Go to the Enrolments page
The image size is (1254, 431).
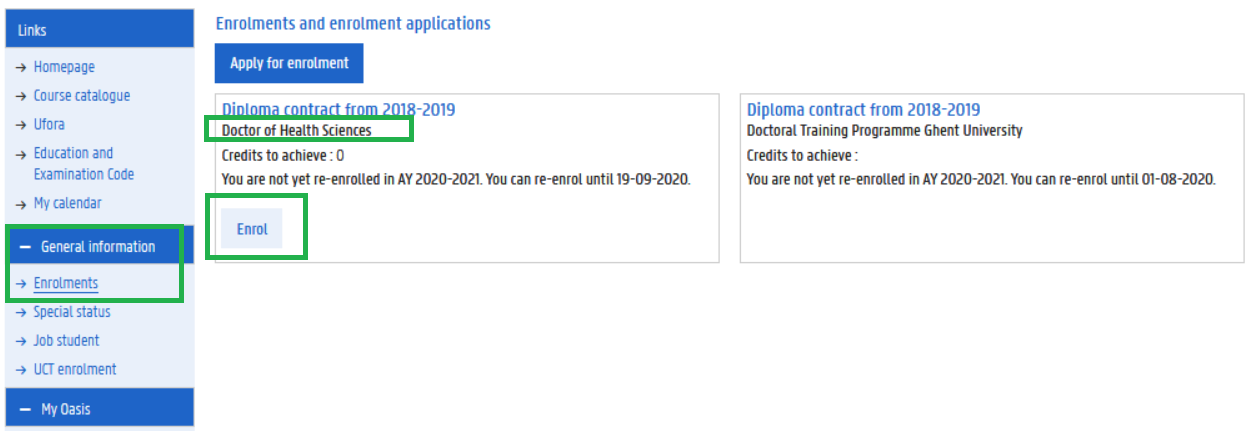[66, 283]
